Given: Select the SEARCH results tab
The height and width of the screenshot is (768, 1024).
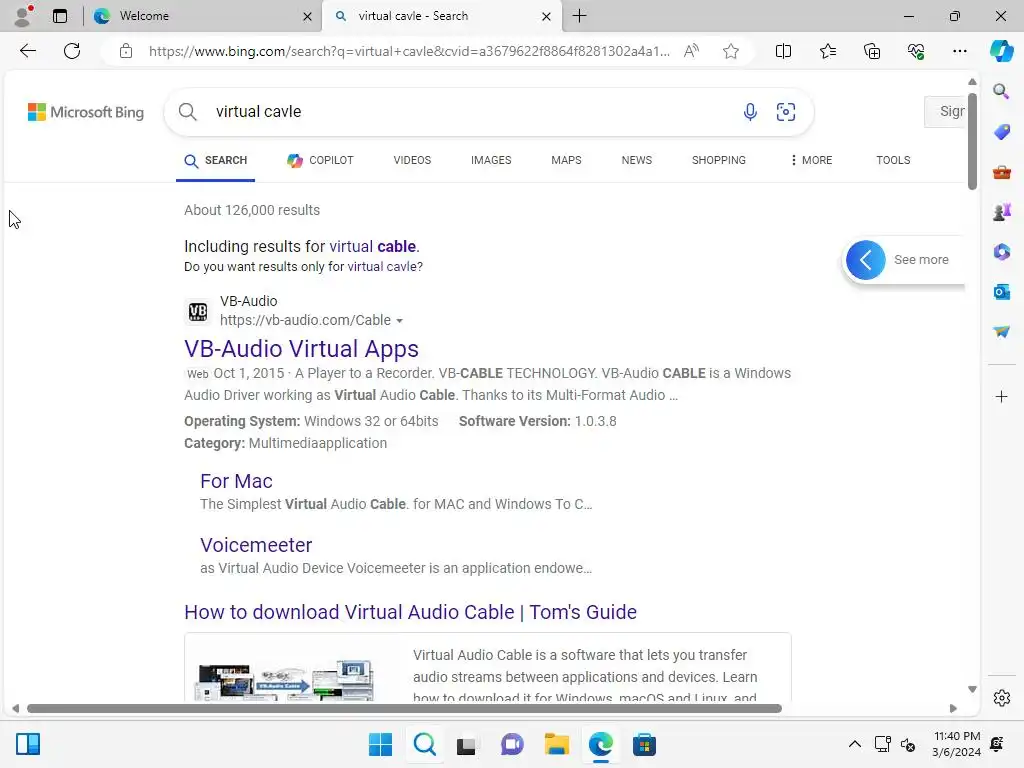Looking at the screenshot, I should 216,161.
